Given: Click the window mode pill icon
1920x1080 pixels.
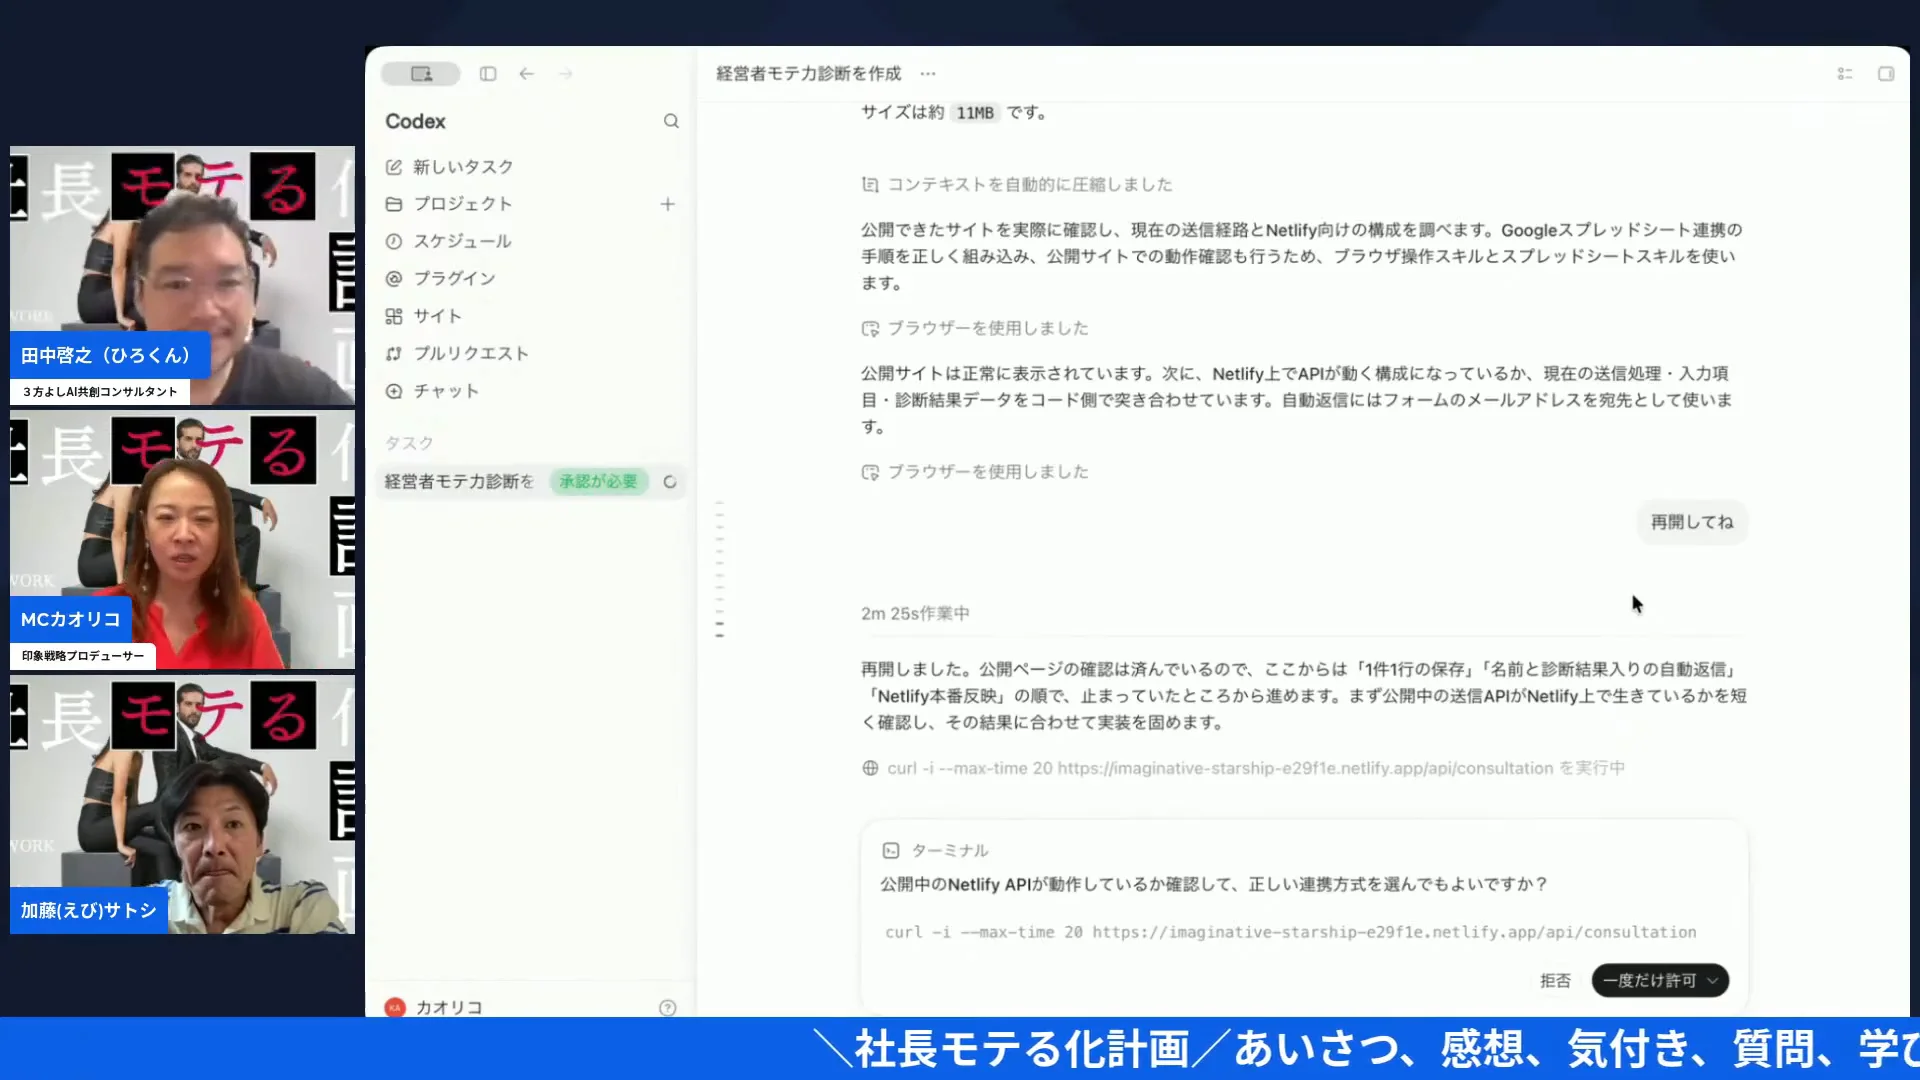Looking at the screenshot, I should (421, 74).
